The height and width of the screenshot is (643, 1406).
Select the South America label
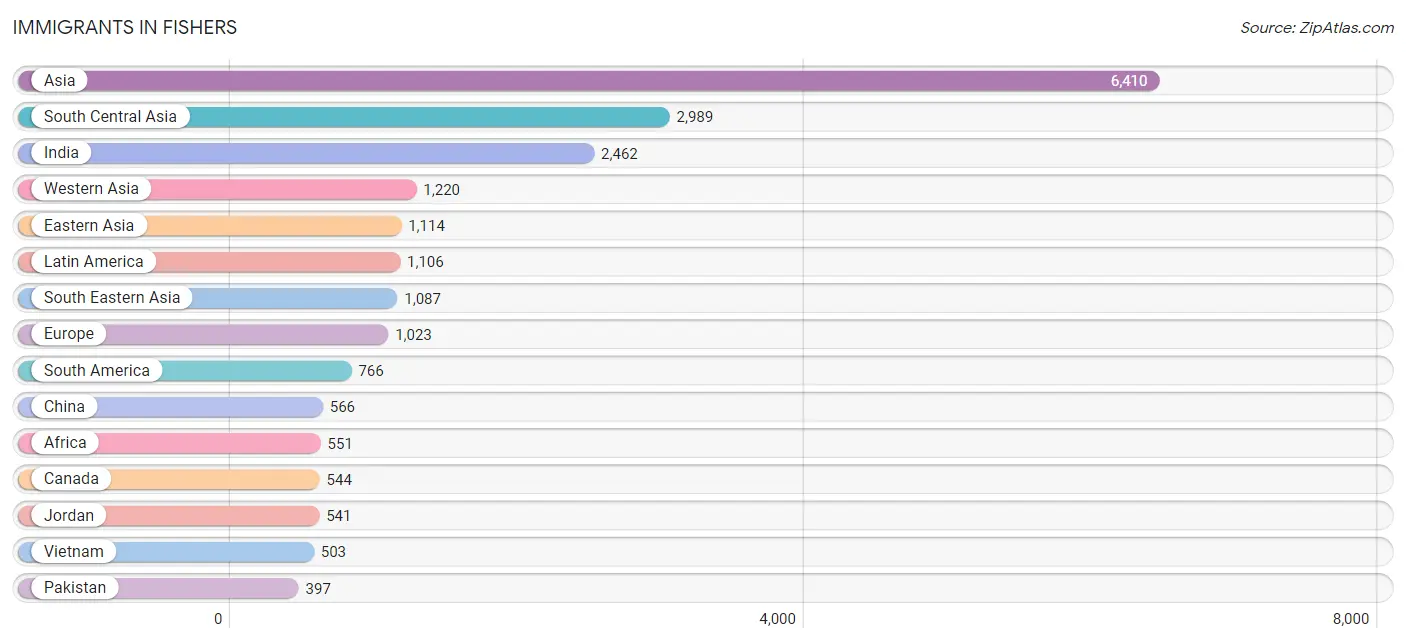point(96,370)
